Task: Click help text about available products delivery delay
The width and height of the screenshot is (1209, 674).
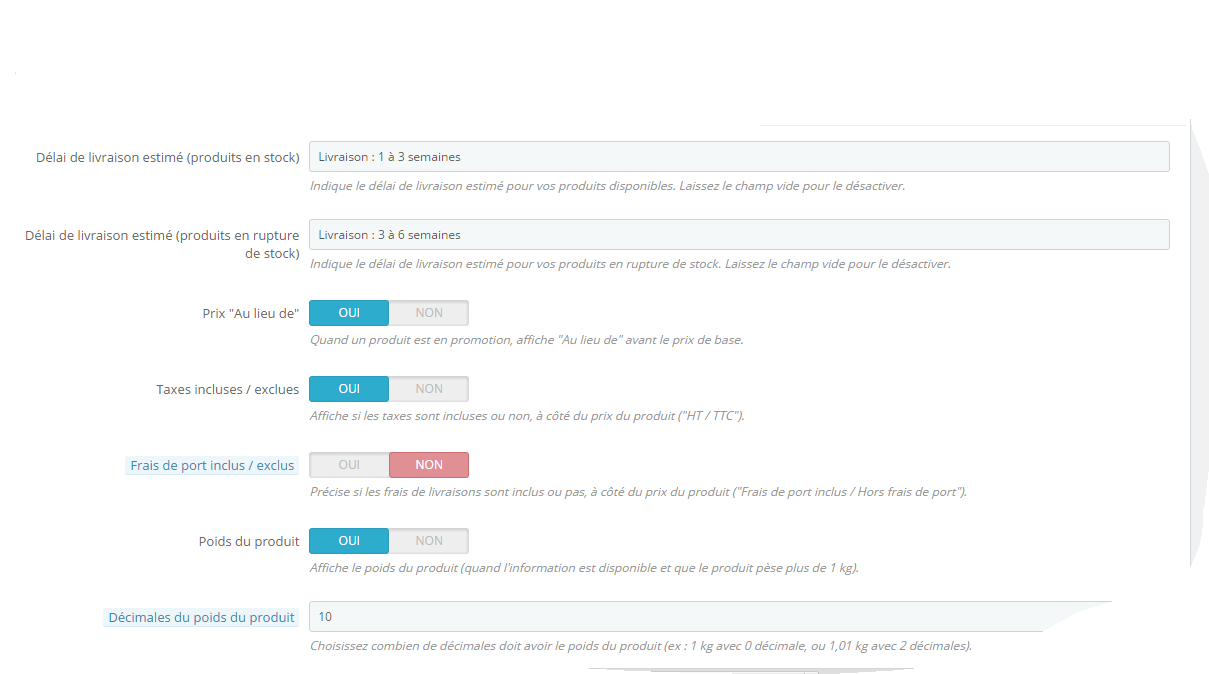Action: click(x=607, y=187)
